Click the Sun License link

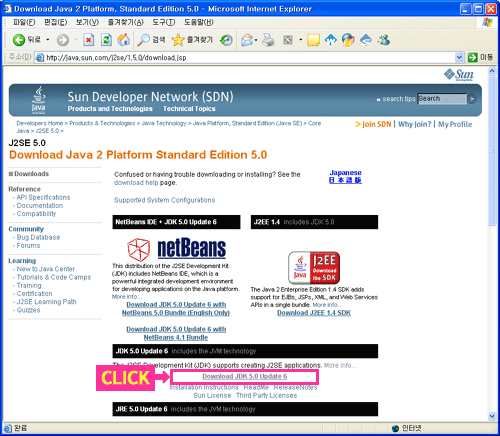tap(212, 396)
